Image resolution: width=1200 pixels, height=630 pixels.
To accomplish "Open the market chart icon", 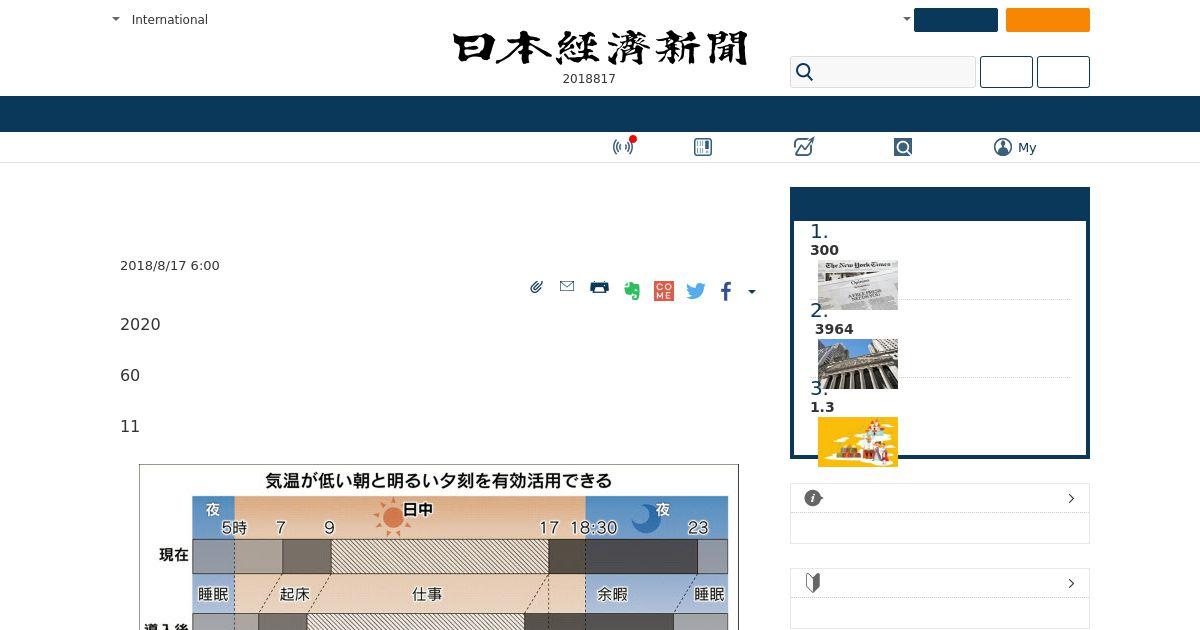I will [x=803, y=147].
